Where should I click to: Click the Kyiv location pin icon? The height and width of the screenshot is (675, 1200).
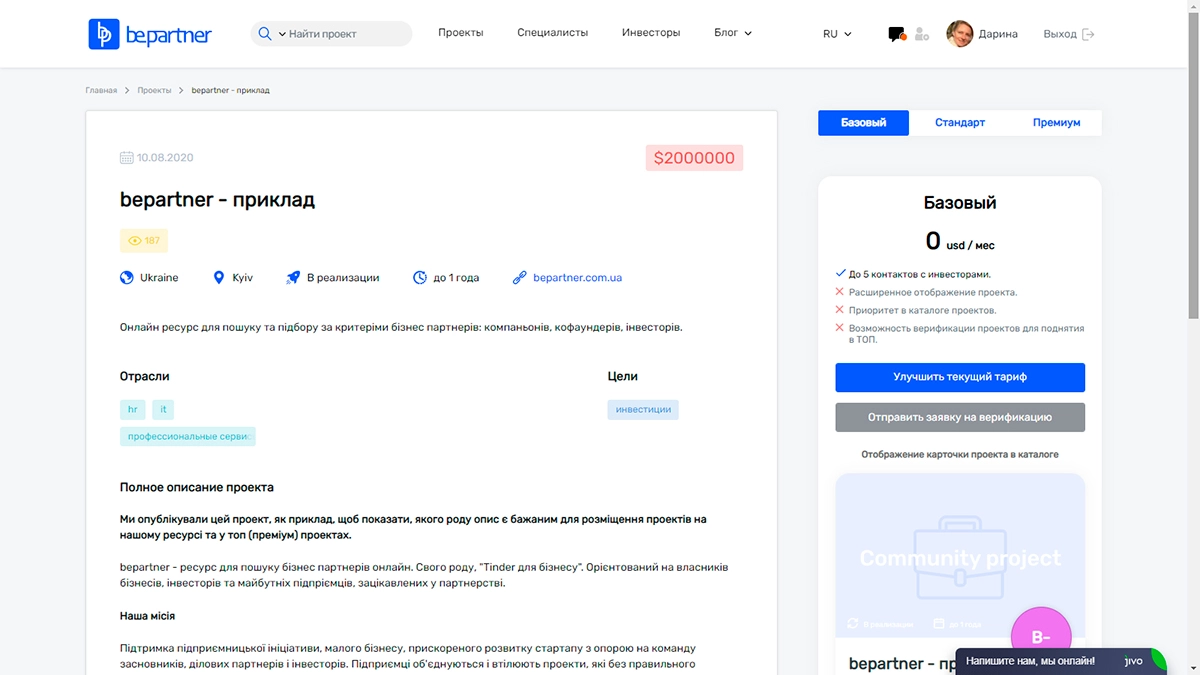point(219,278)
